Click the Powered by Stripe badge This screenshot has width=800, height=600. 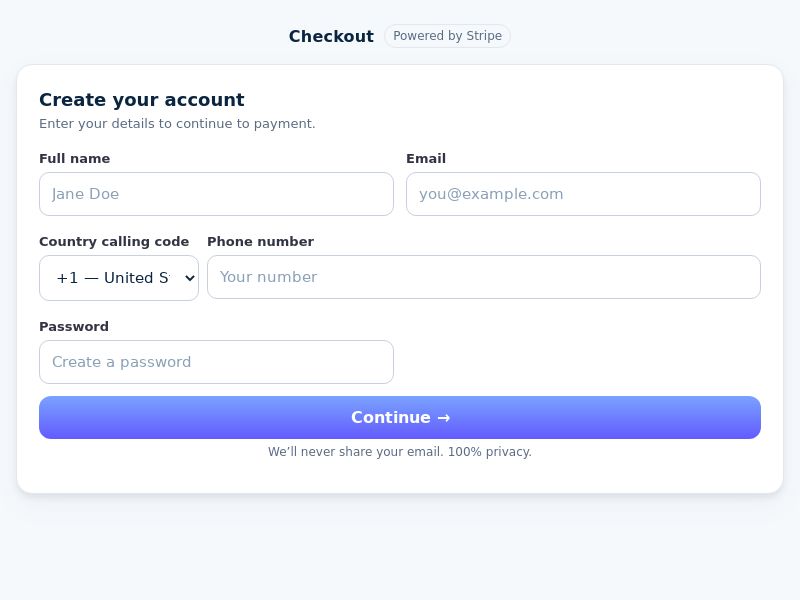pos(447,36)
